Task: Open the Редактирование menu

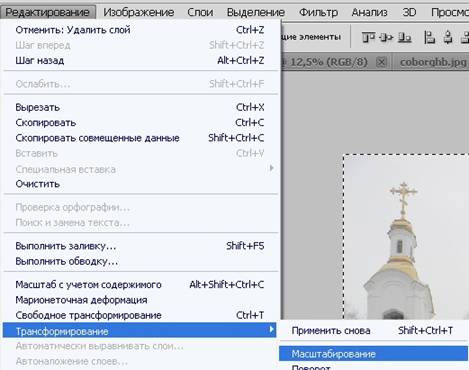Action: [x=48, y=12]
